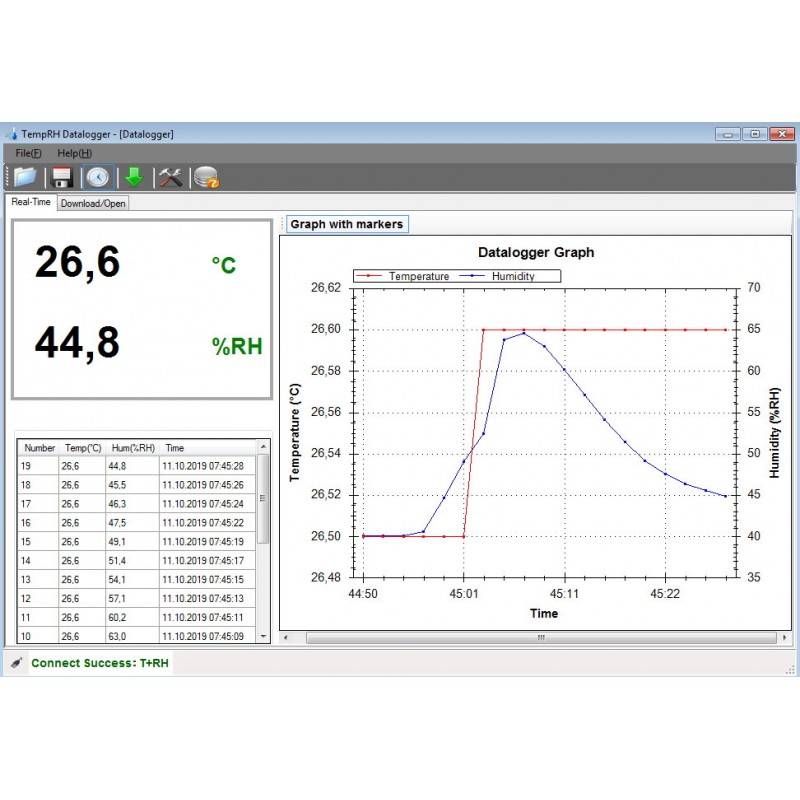This screenshot has height=800, width=800.
Task: Click the Temperature legend entry
Action: click(x=404, y=276)
